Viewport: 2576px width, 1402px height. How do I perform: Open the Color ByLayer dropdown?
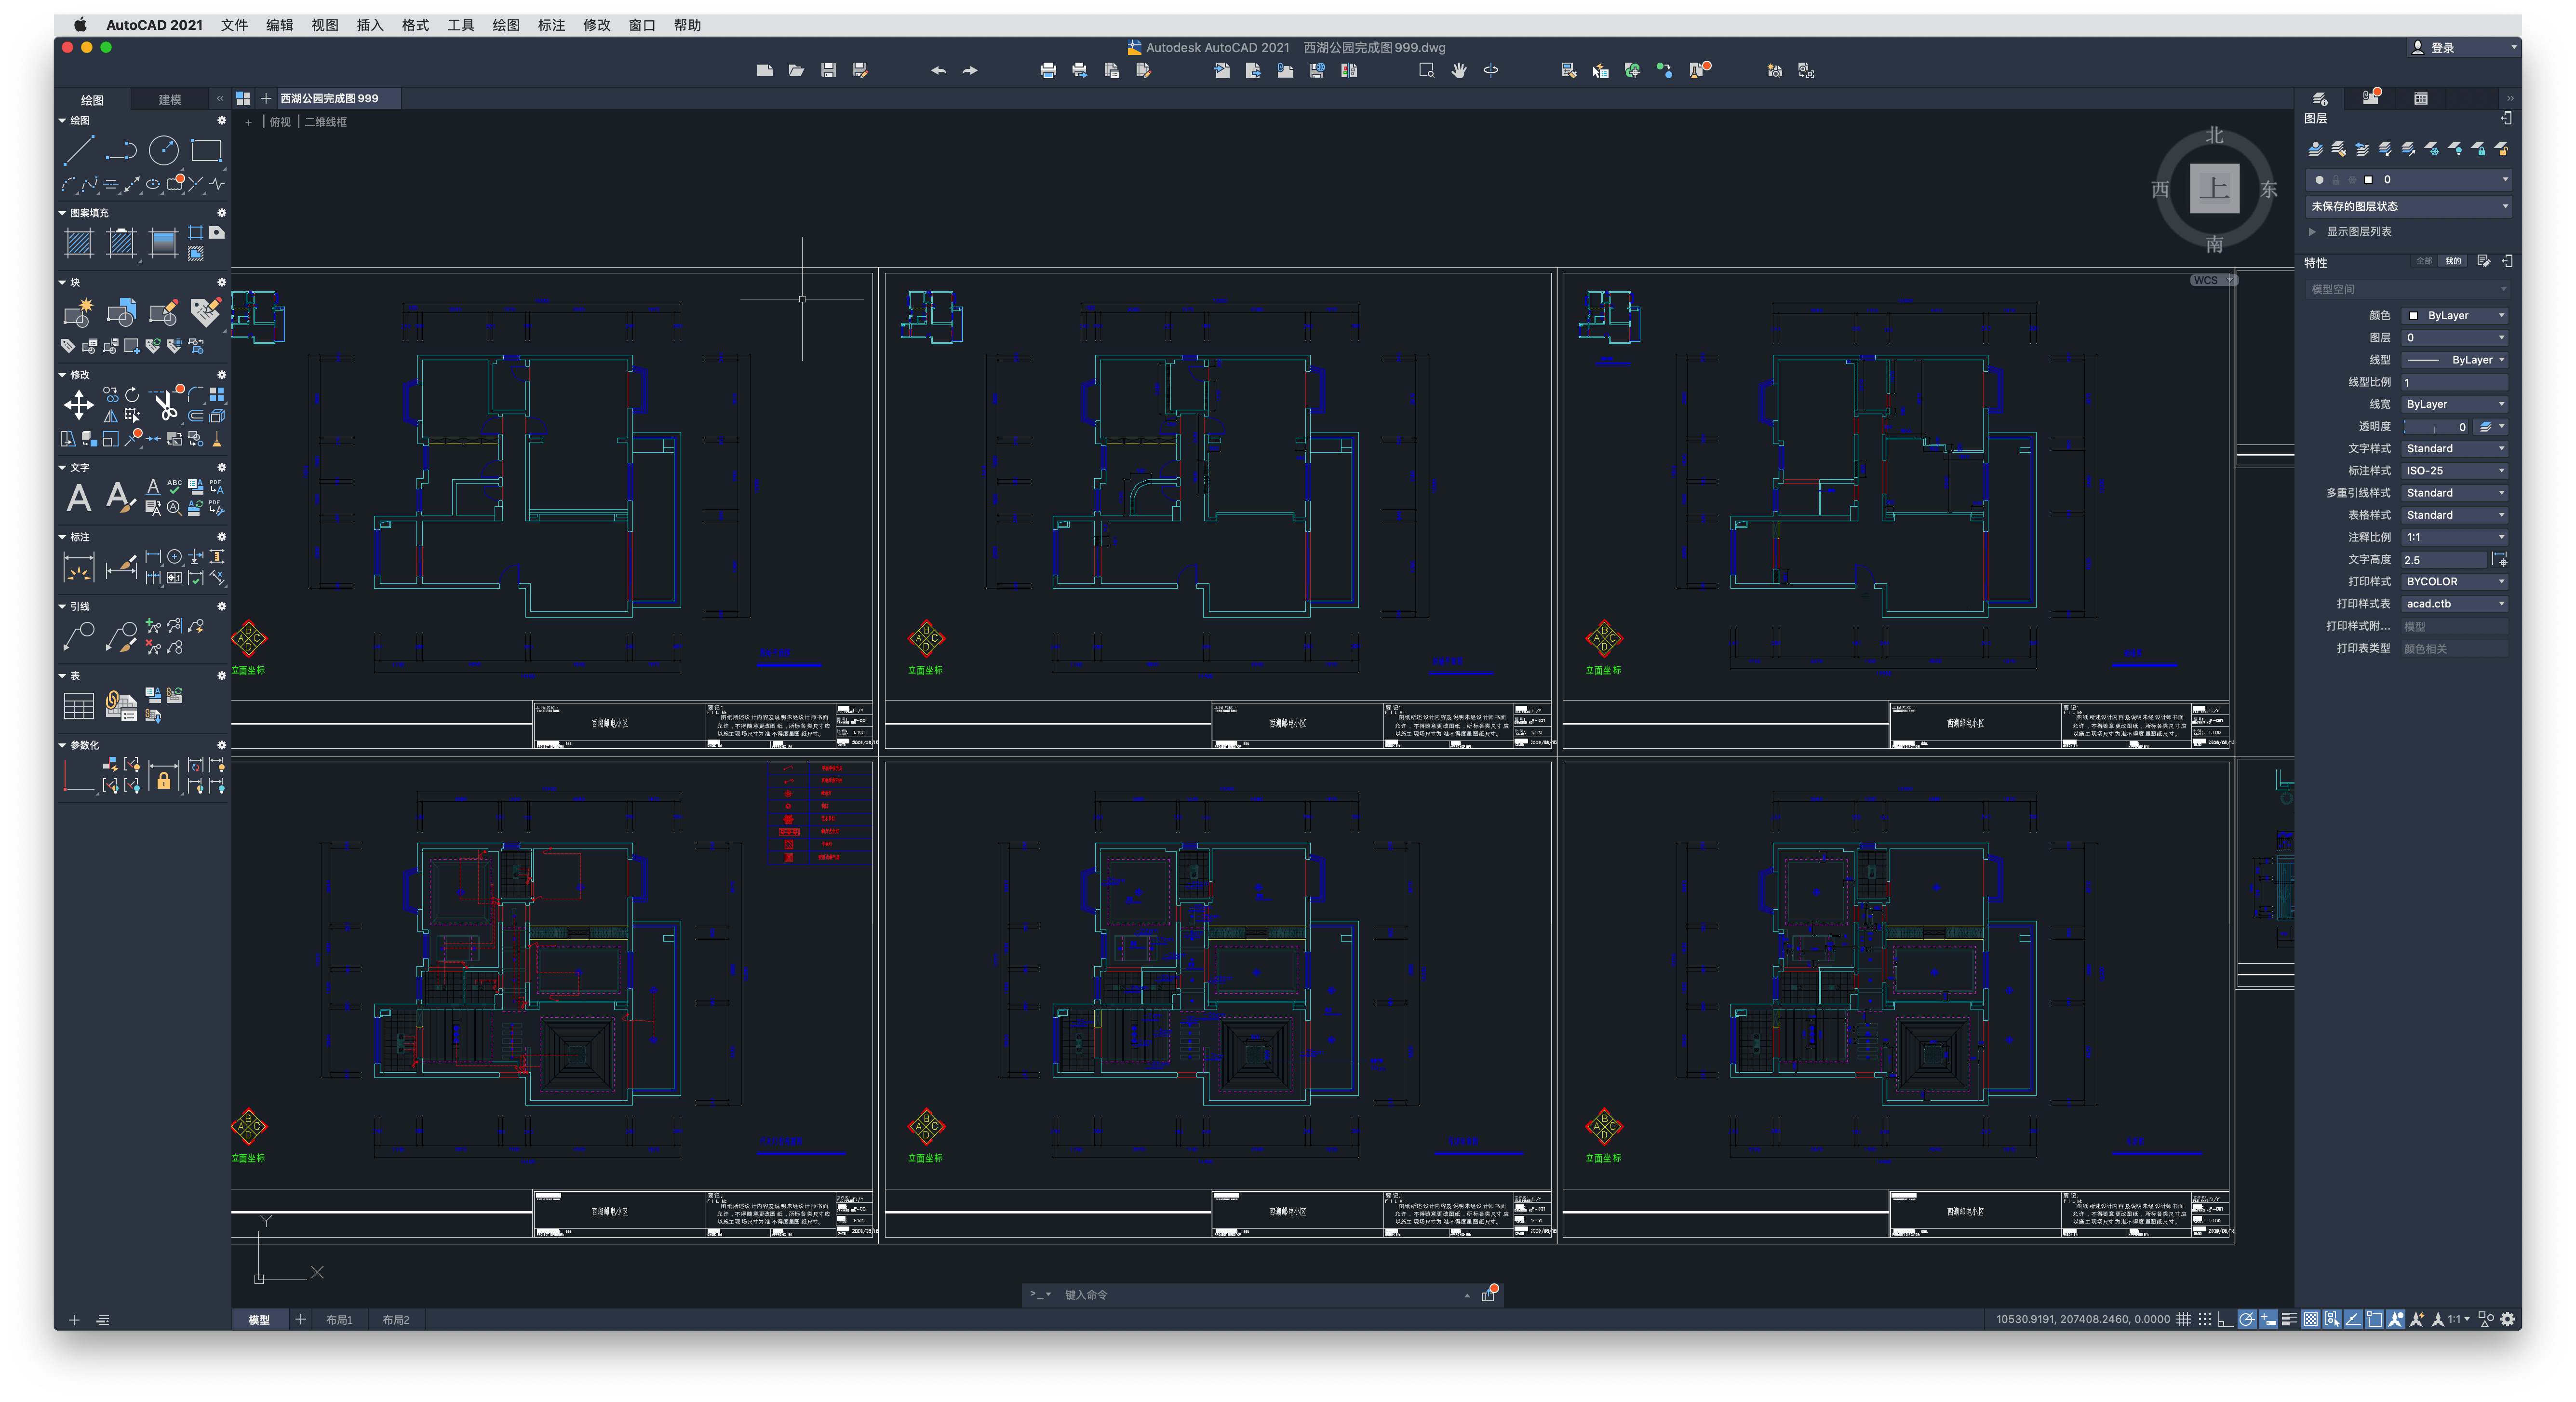(2455, 315)
